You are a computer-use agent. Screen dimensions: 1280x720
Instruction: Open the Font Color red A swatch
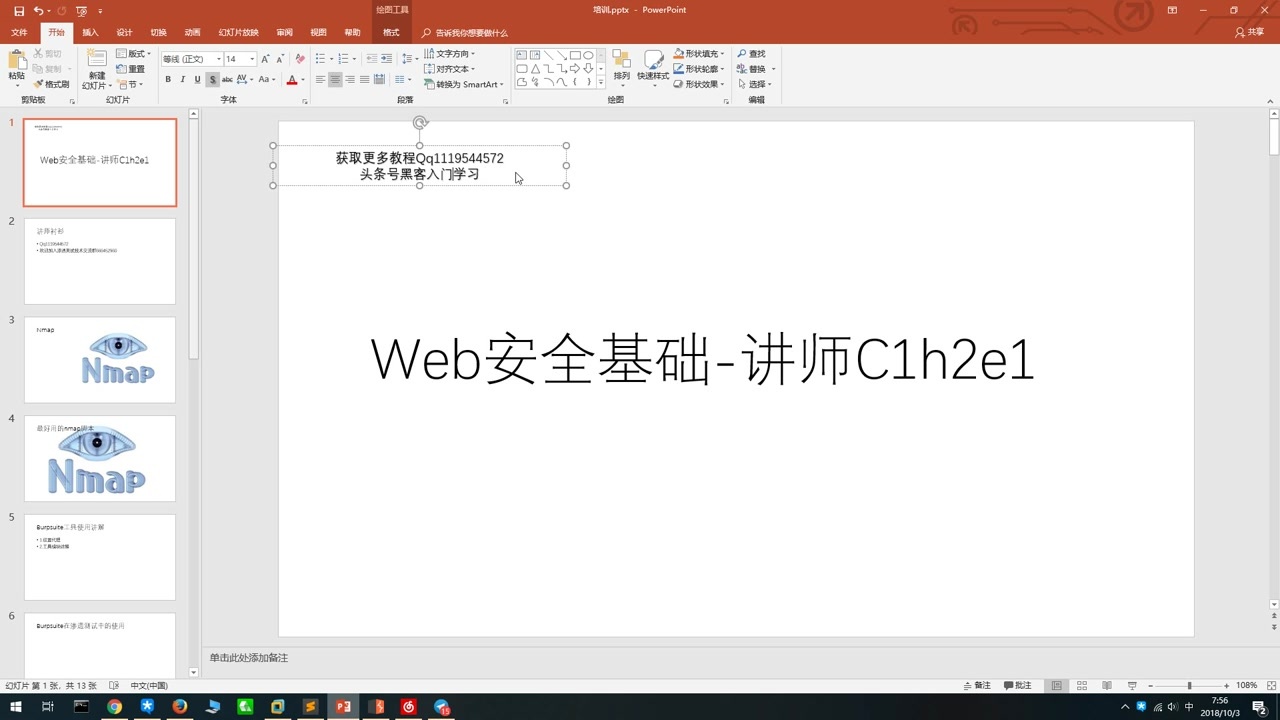click(292, 79)
